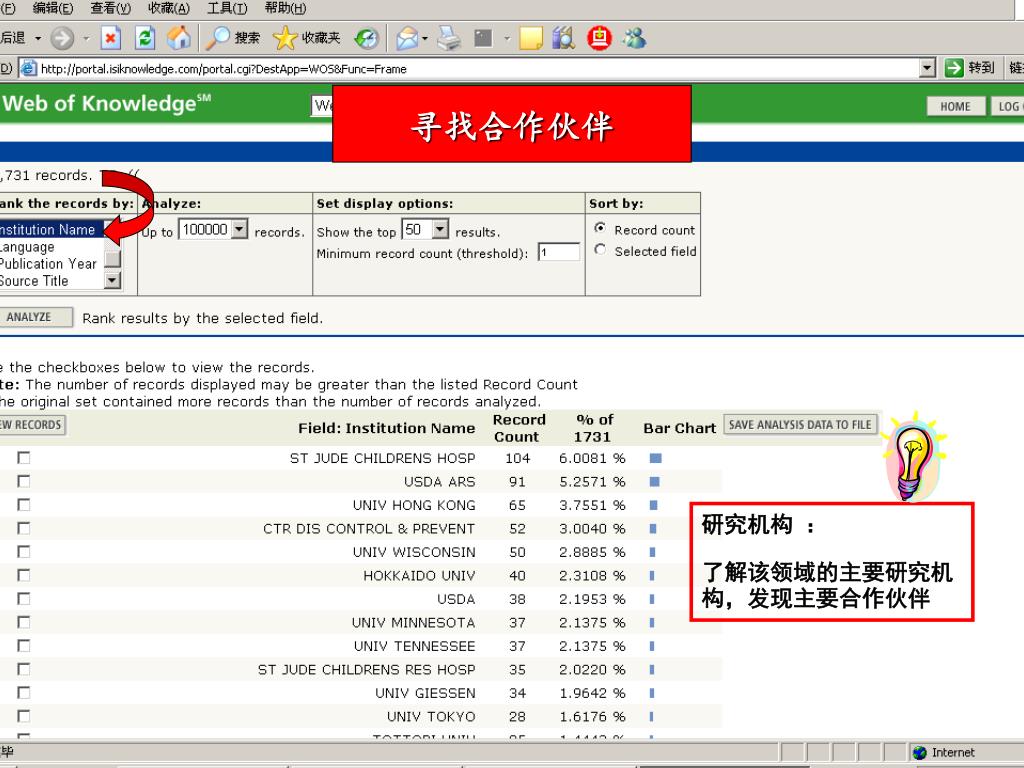Click the Mail envelope icon
The image size is (1024, 768).
coord(406,39)
